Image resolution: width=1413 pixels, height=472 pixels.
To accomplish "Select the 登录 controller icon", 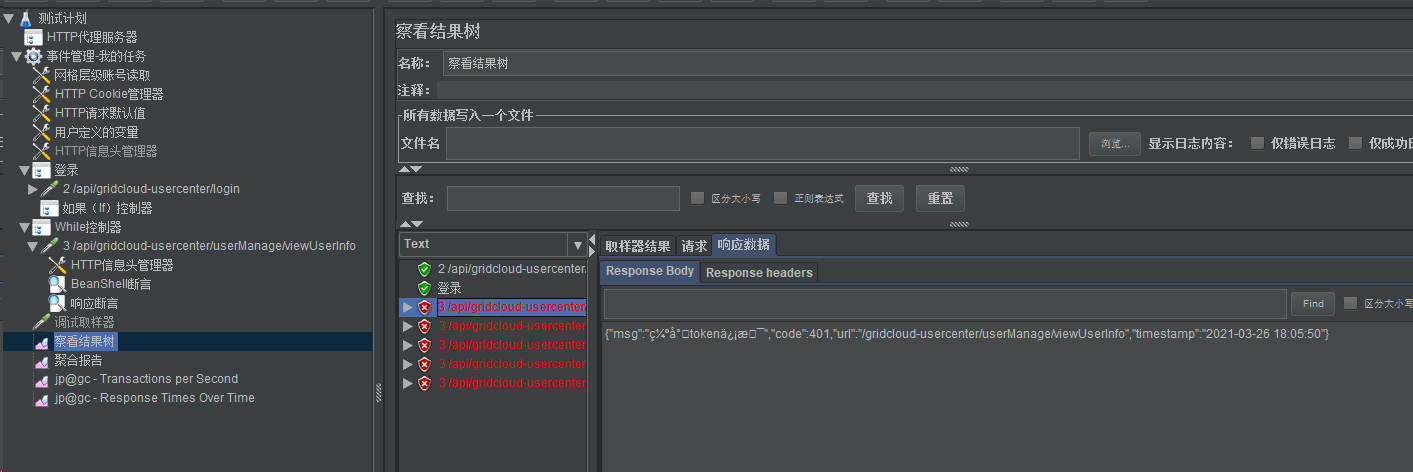I will (41, 170).
